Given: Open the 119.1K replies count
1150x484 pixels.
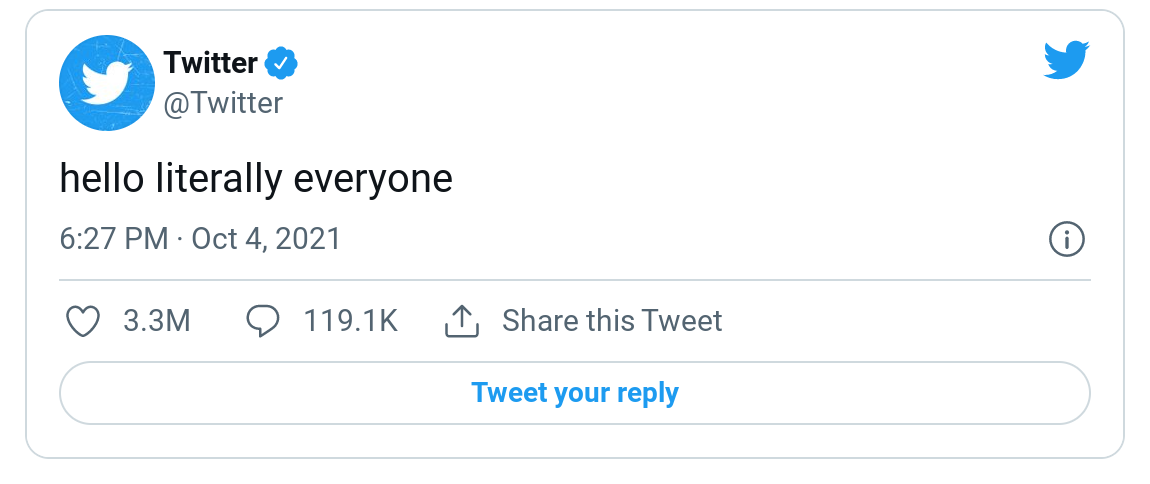Looking at the screenshot, I should tap(350, 321).
